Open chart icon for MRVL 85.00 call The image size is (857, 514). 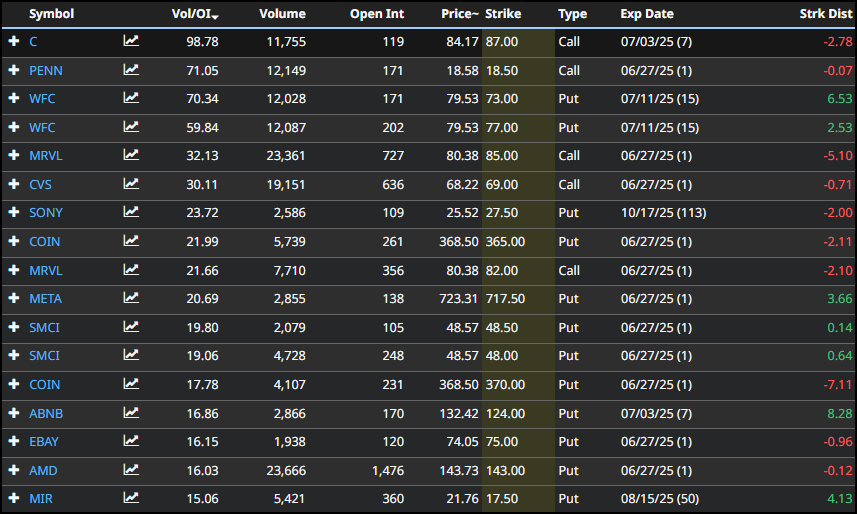click(x=131, y=155)
